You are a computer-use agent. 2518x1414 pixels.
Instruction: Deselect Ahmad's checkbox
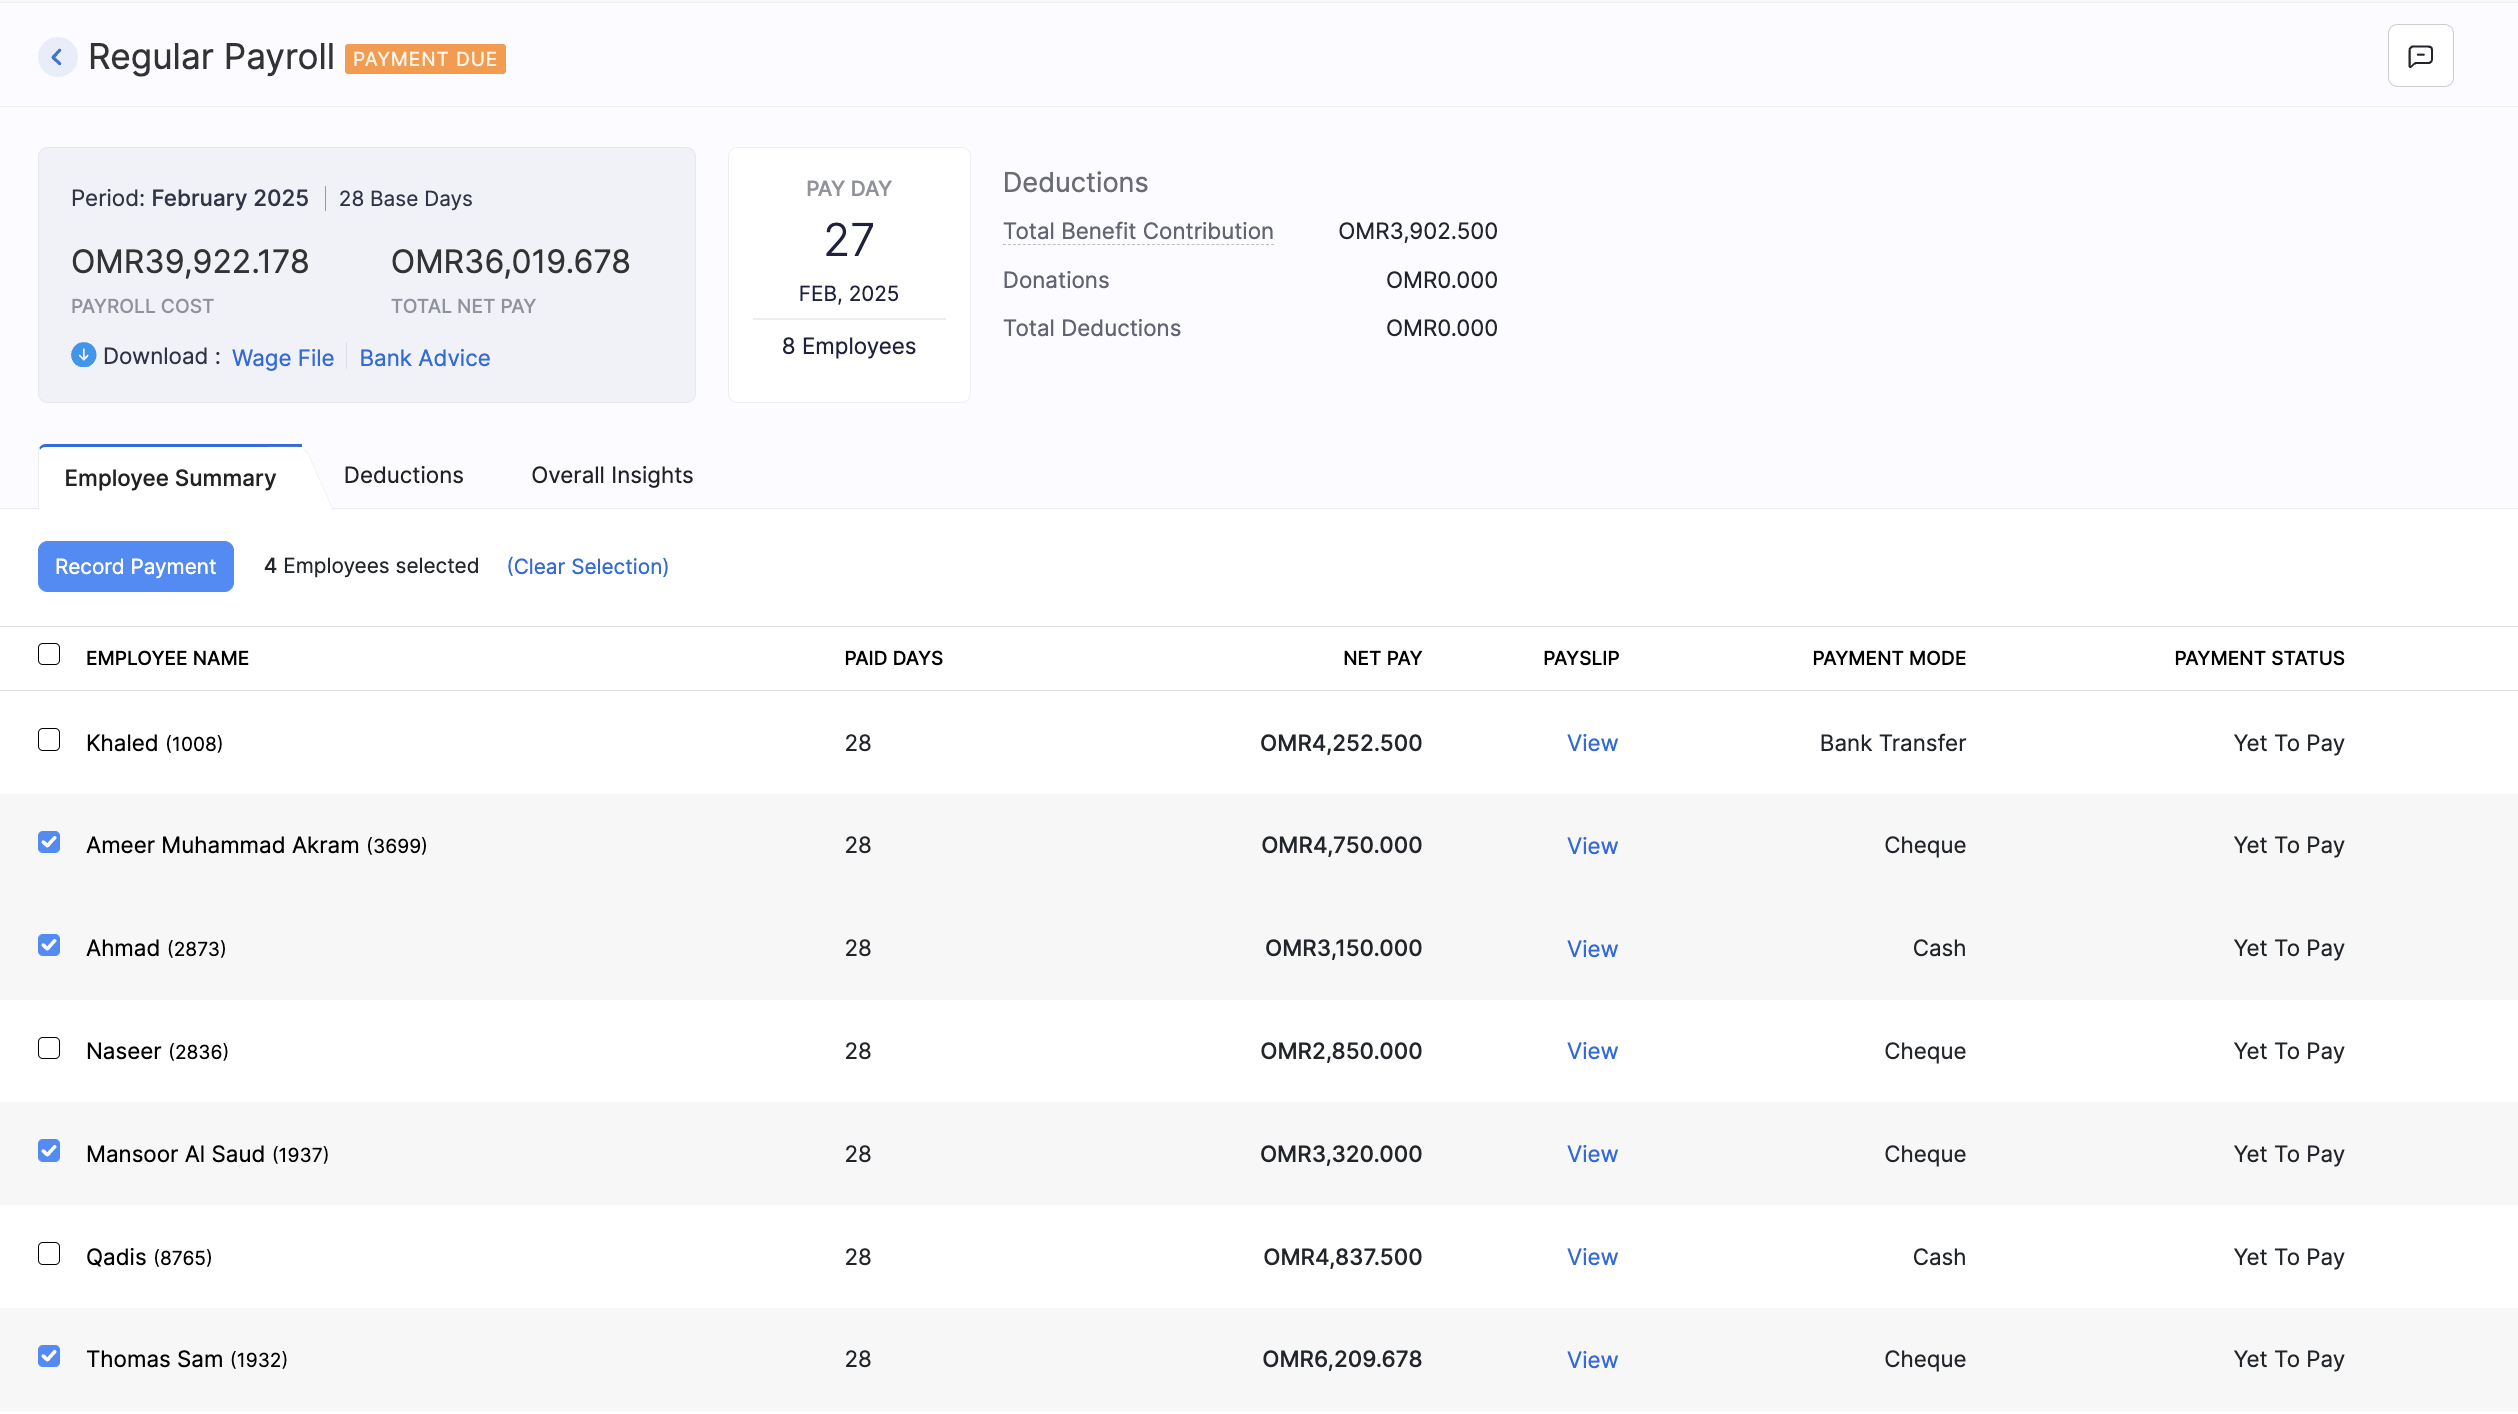tap(50, 945)
